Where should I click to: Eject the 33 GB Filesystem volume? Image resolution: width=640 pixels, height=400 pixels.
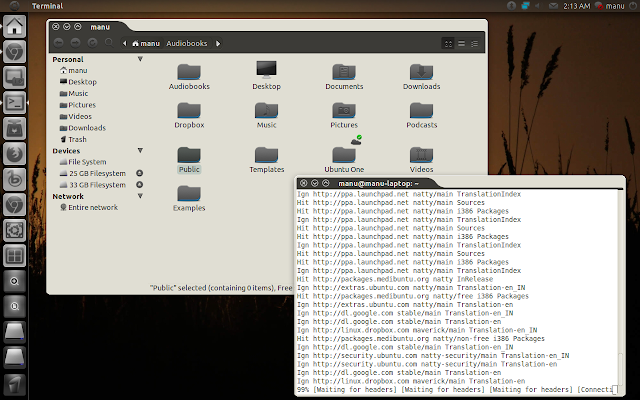tap(139, 184)
